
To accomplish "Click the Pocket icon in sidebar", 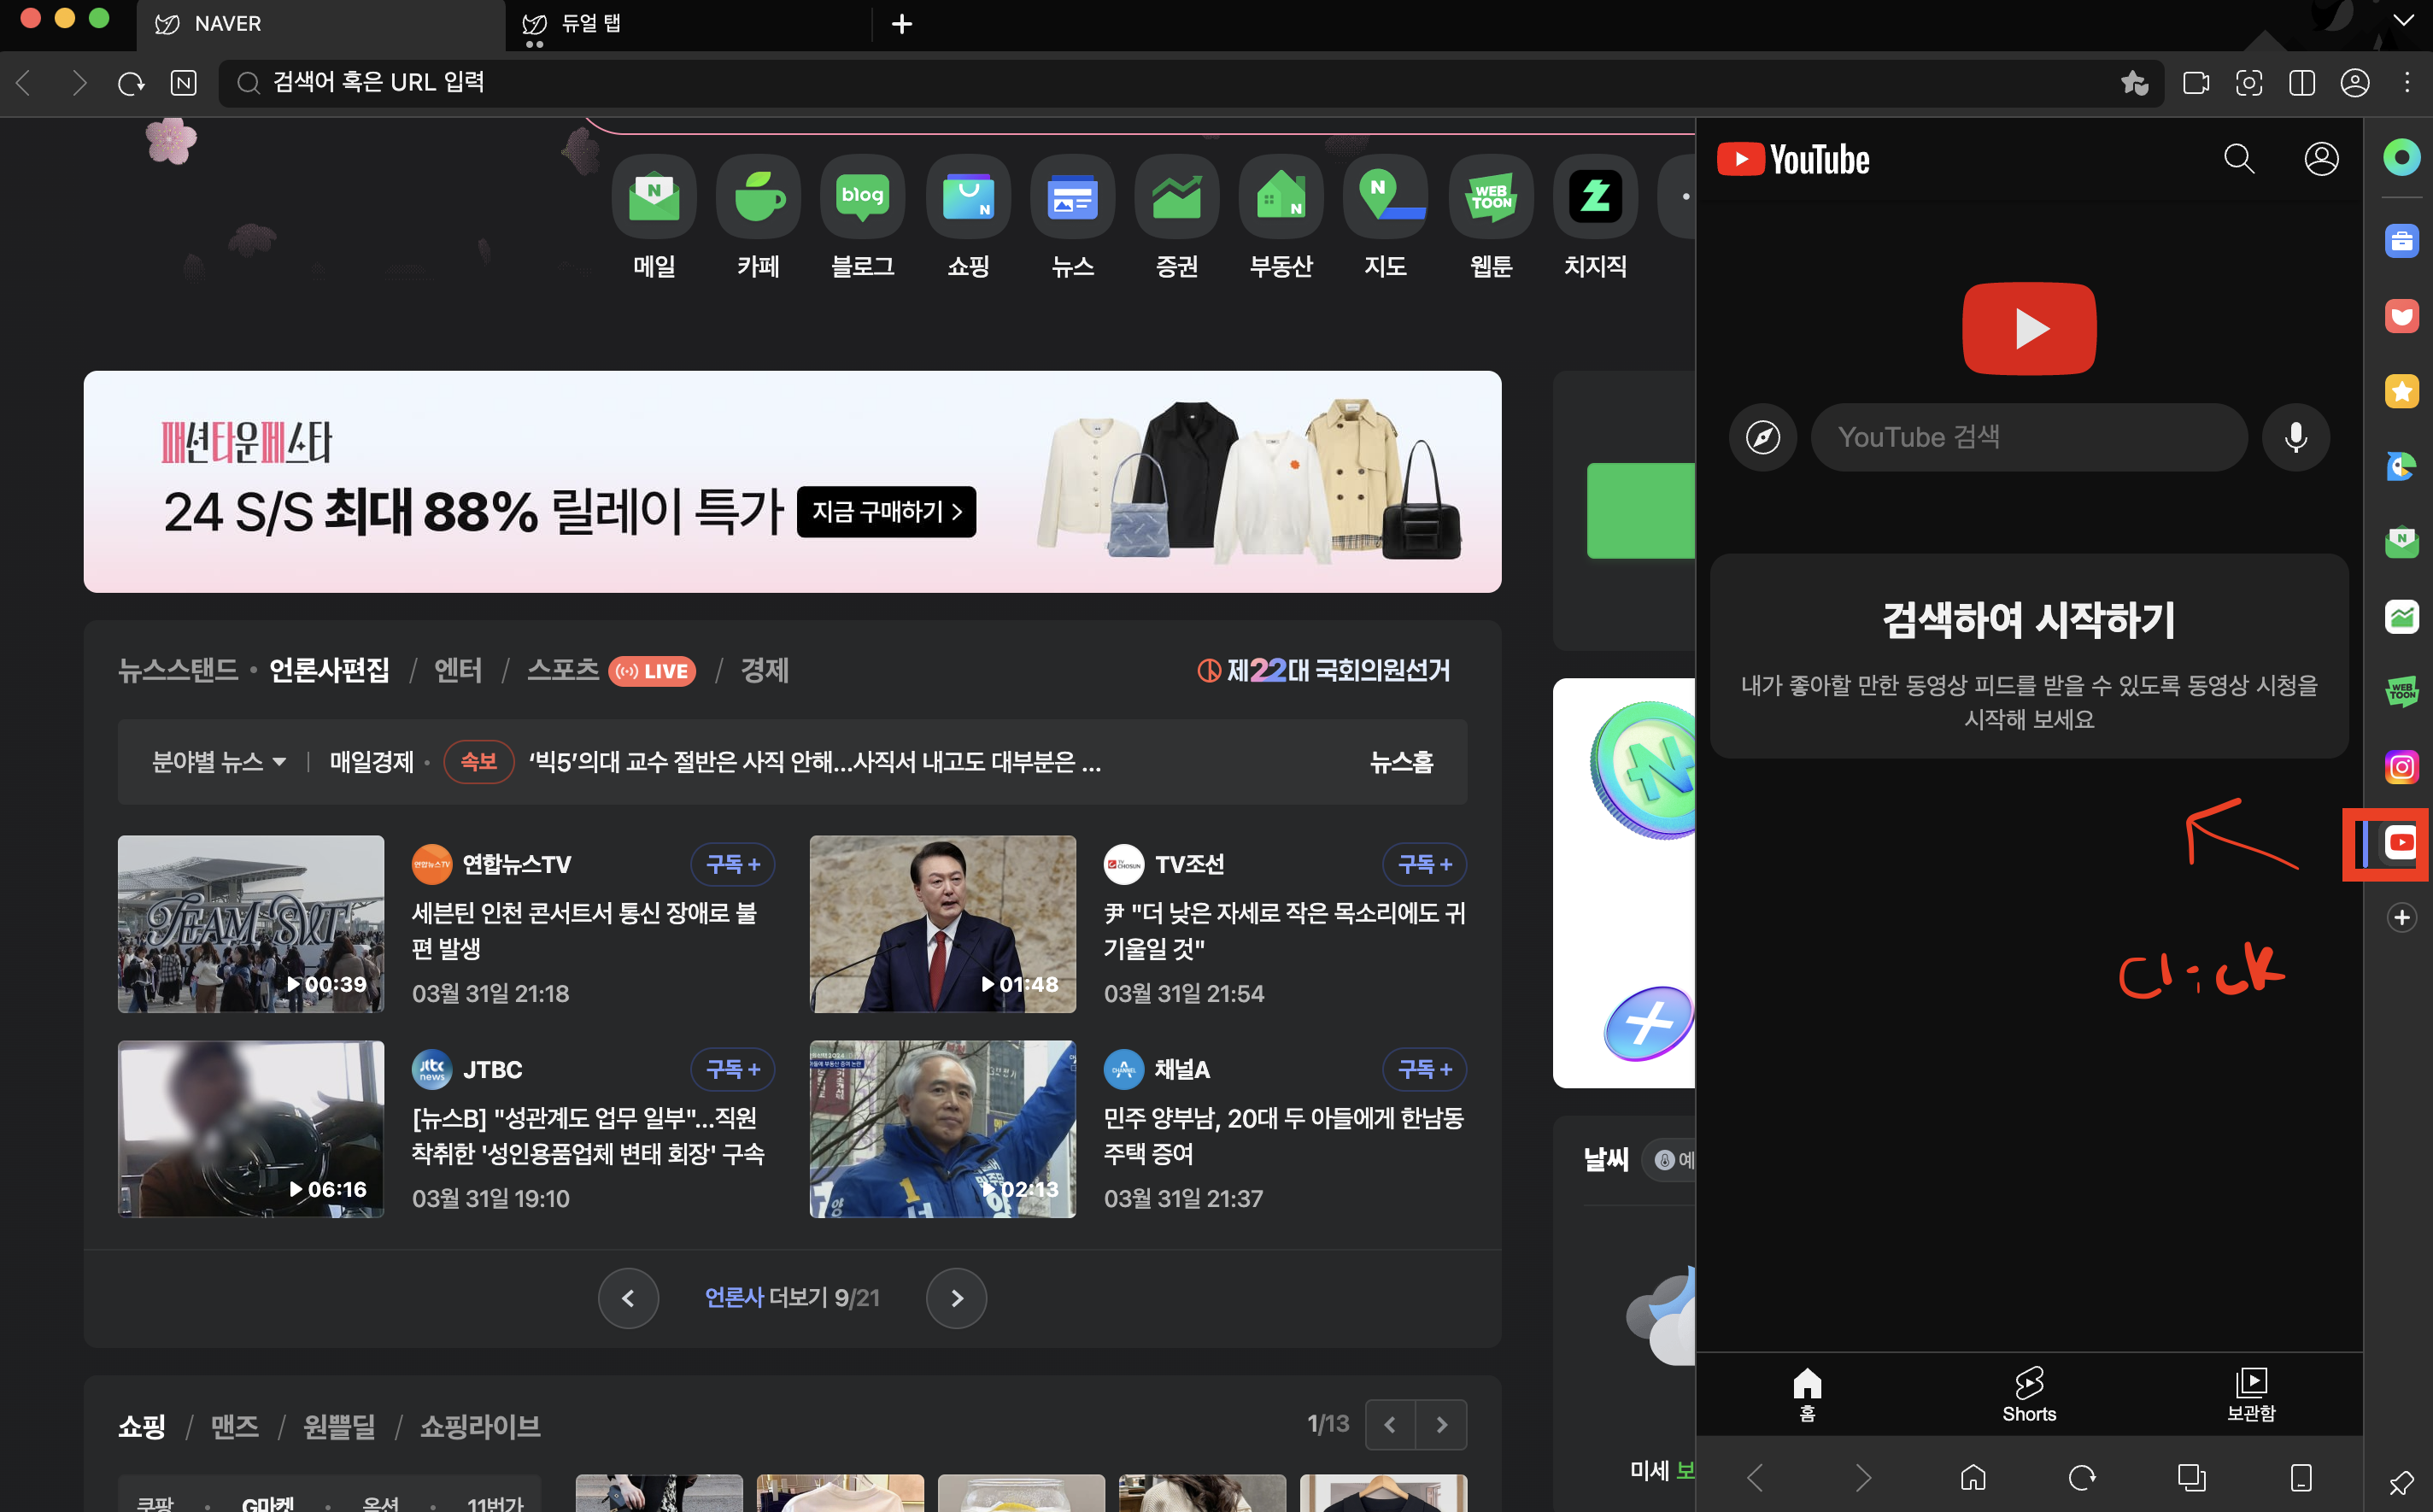I will click(x=2401, y=317).
